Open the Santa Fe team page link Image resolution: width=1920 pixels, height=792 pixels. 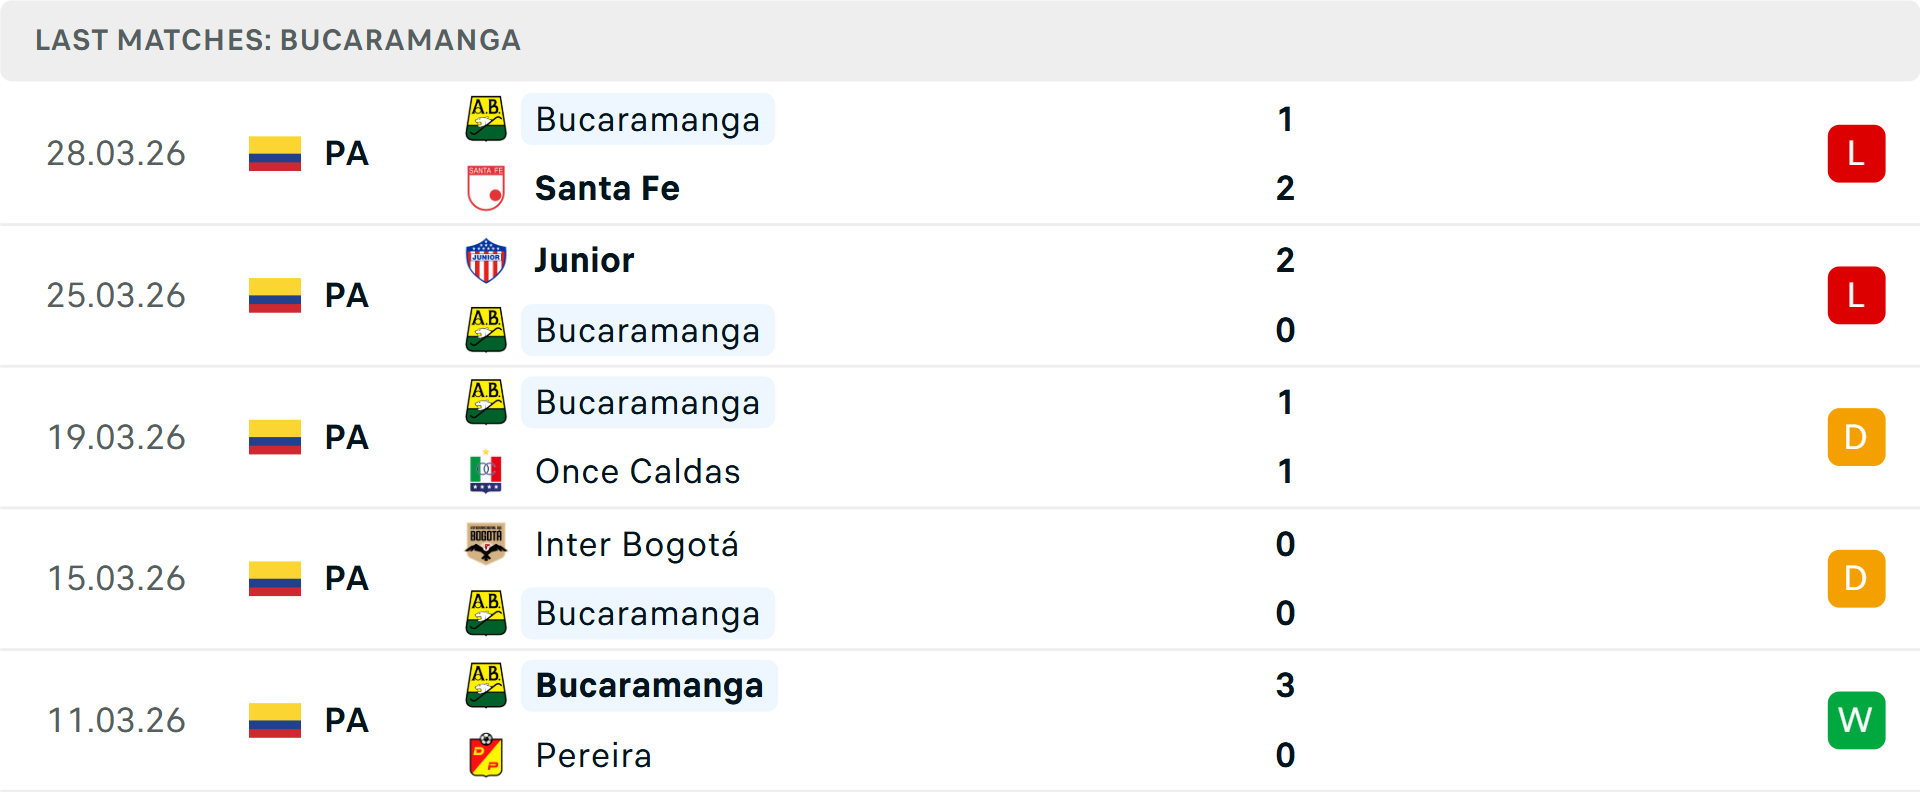[x=607, y=187]
